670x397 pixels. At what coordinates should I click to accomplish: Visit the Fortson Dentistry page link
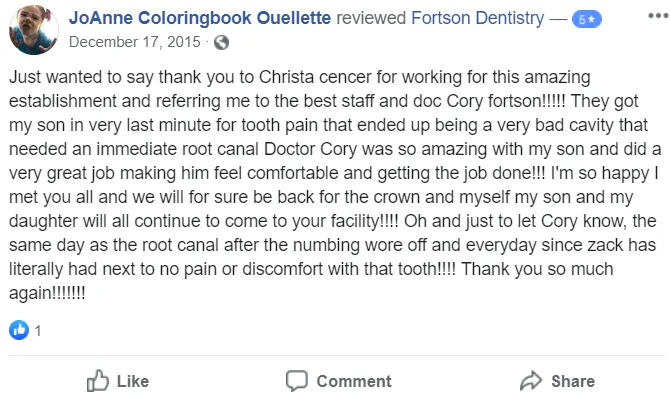click(x=478, y=18)
